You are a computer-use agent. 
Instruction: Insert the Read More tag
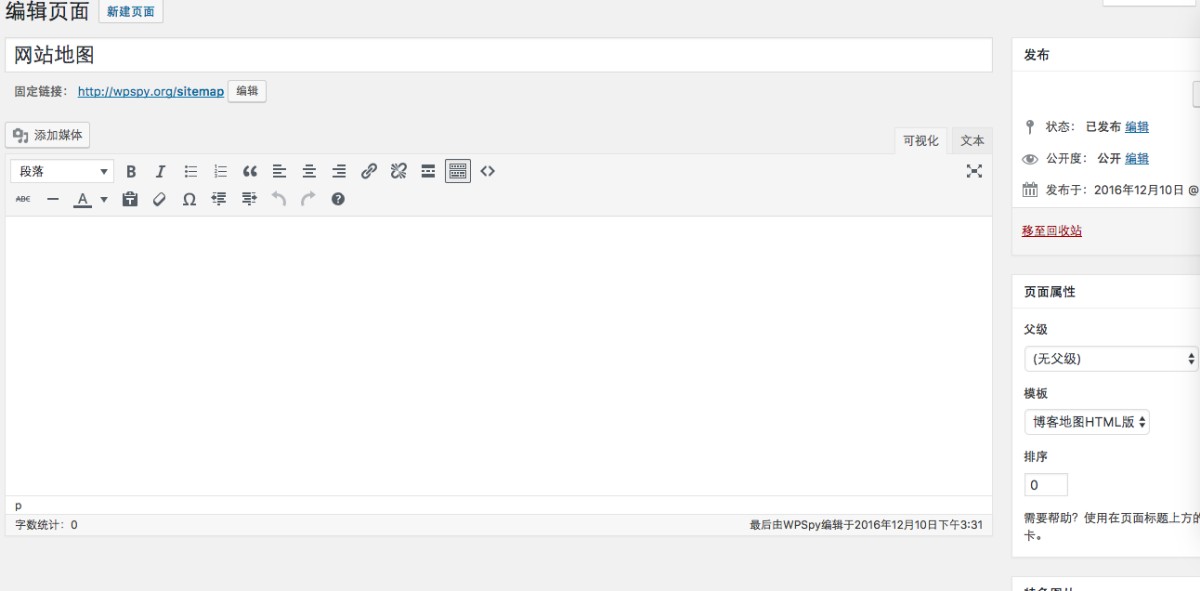[428, 171]
